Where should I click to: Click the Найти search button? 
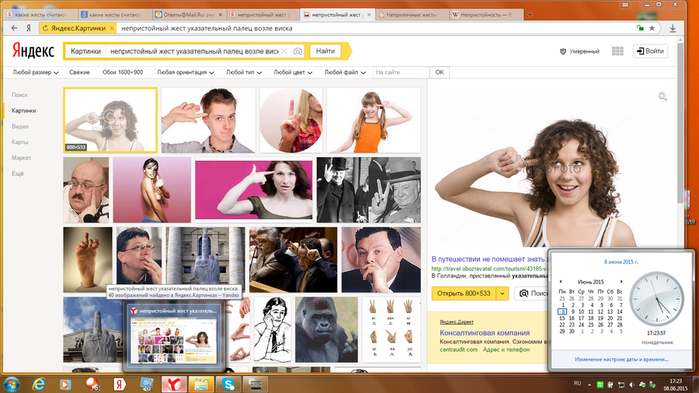(325, 51)
